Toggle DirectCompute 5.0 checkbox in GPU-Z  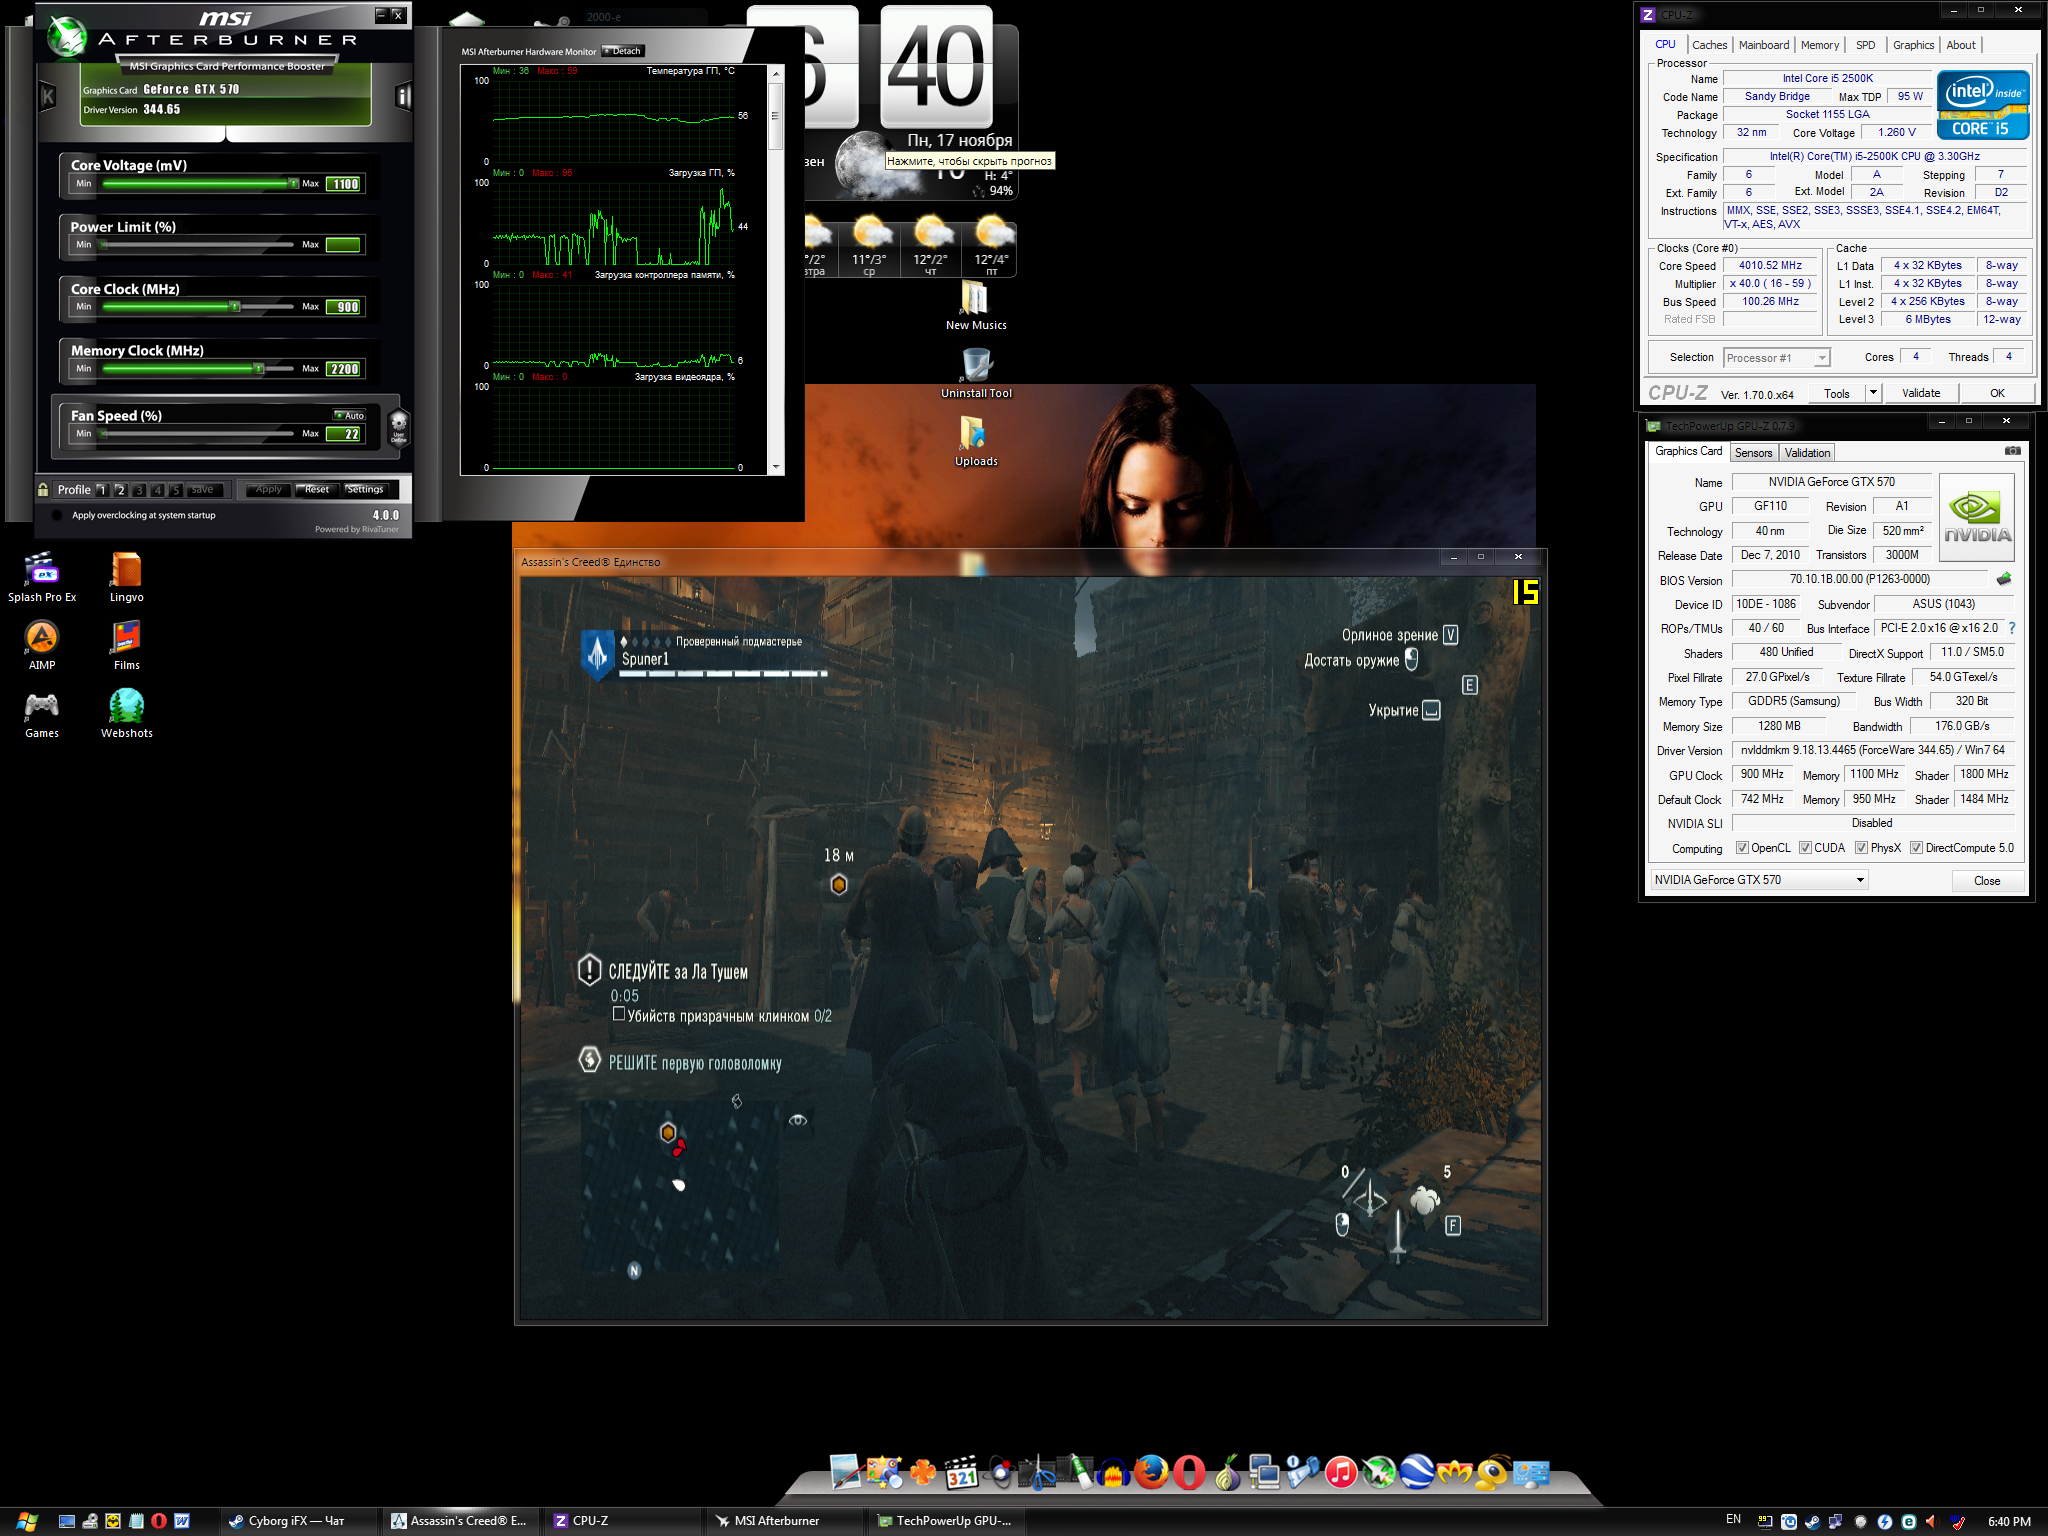[x=1916, y=848]
